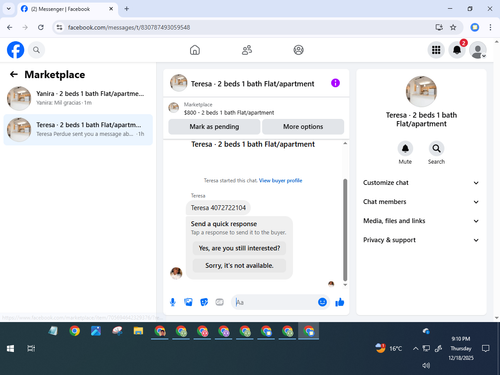The height and width of the screenshot is (375, 500).
Task: Open Windows Start menu
Action: (x=10, y=349)
